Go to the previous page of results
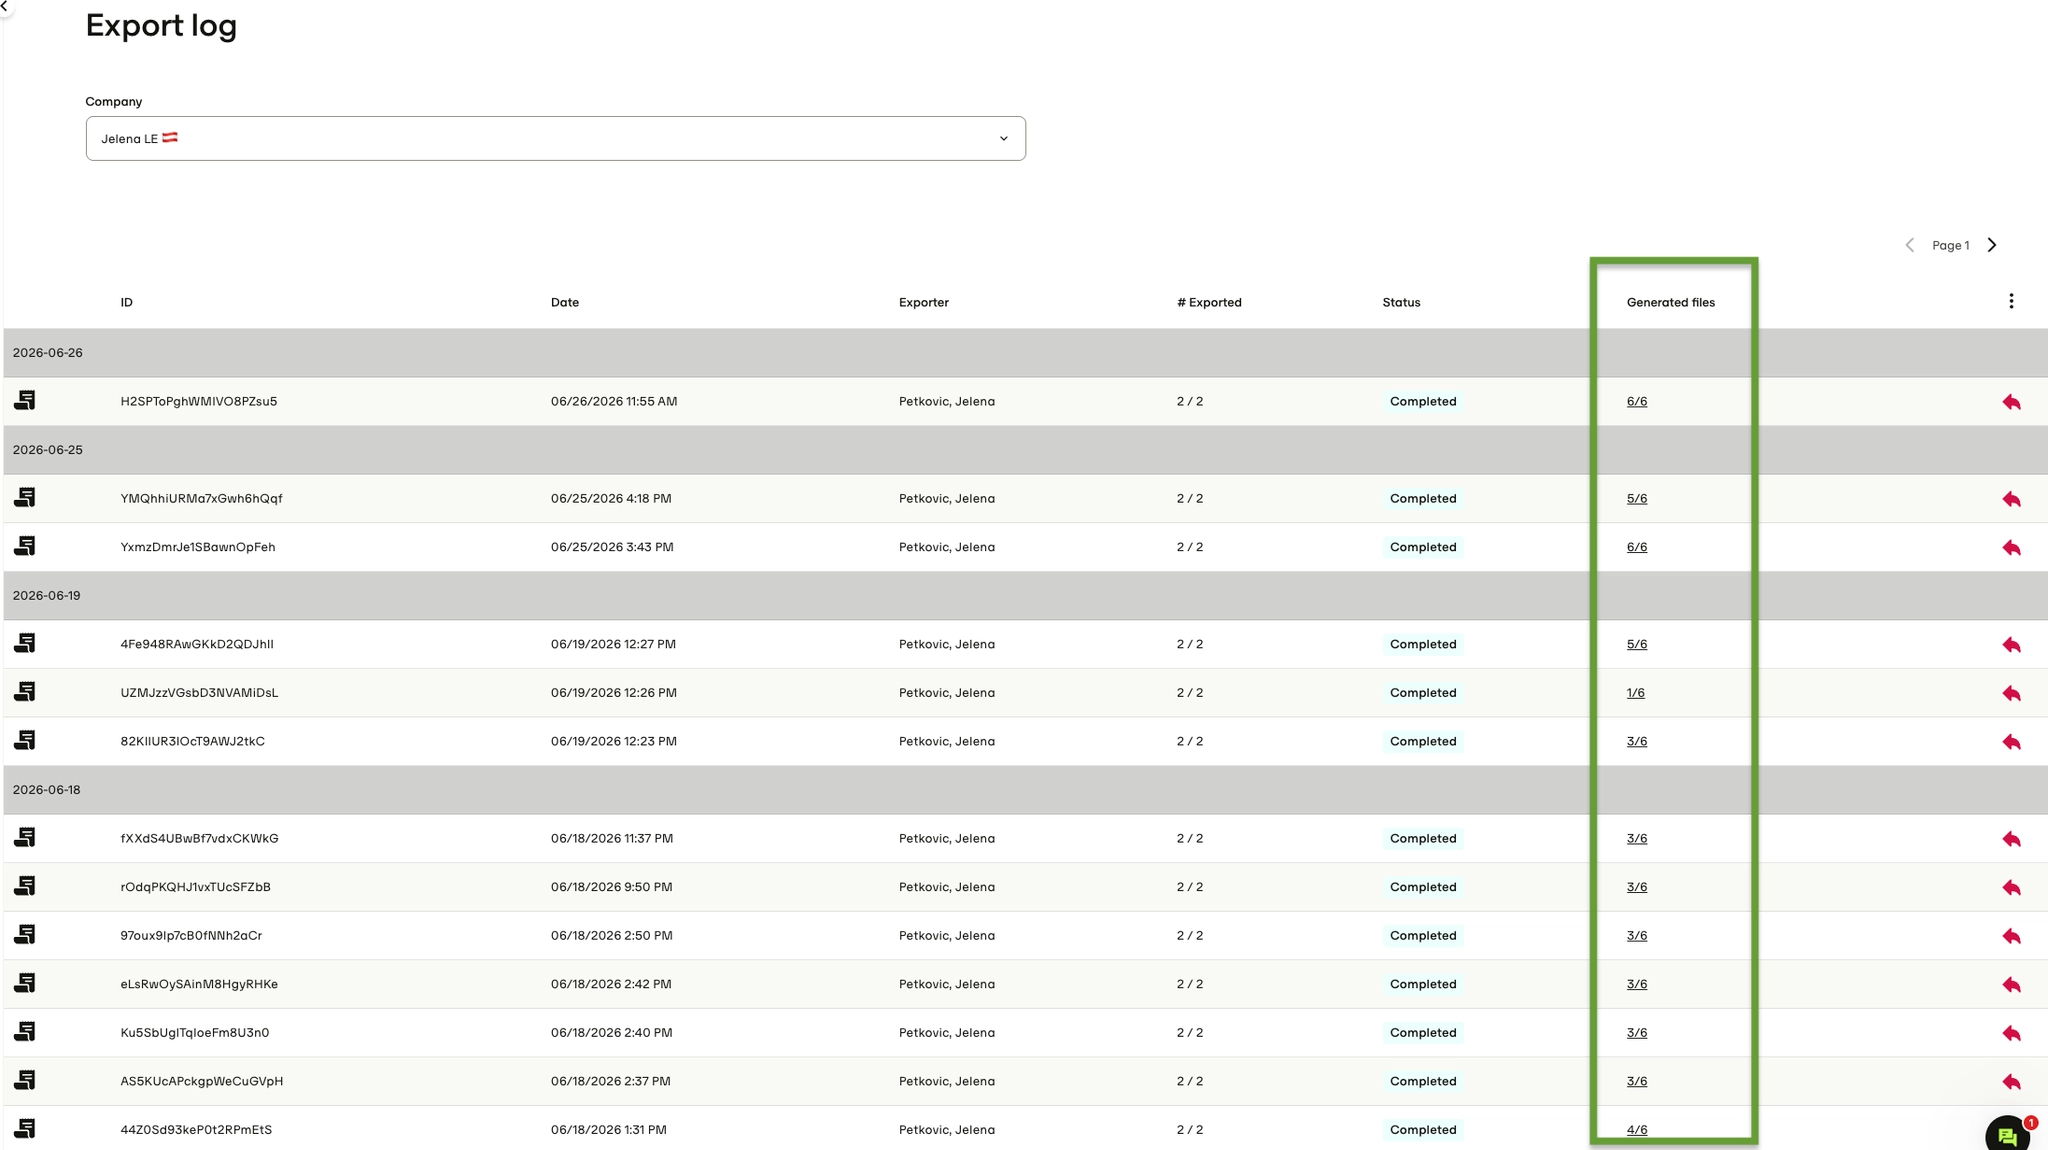Screen dimensions: 2048x1150 (x=1909, y=245)
